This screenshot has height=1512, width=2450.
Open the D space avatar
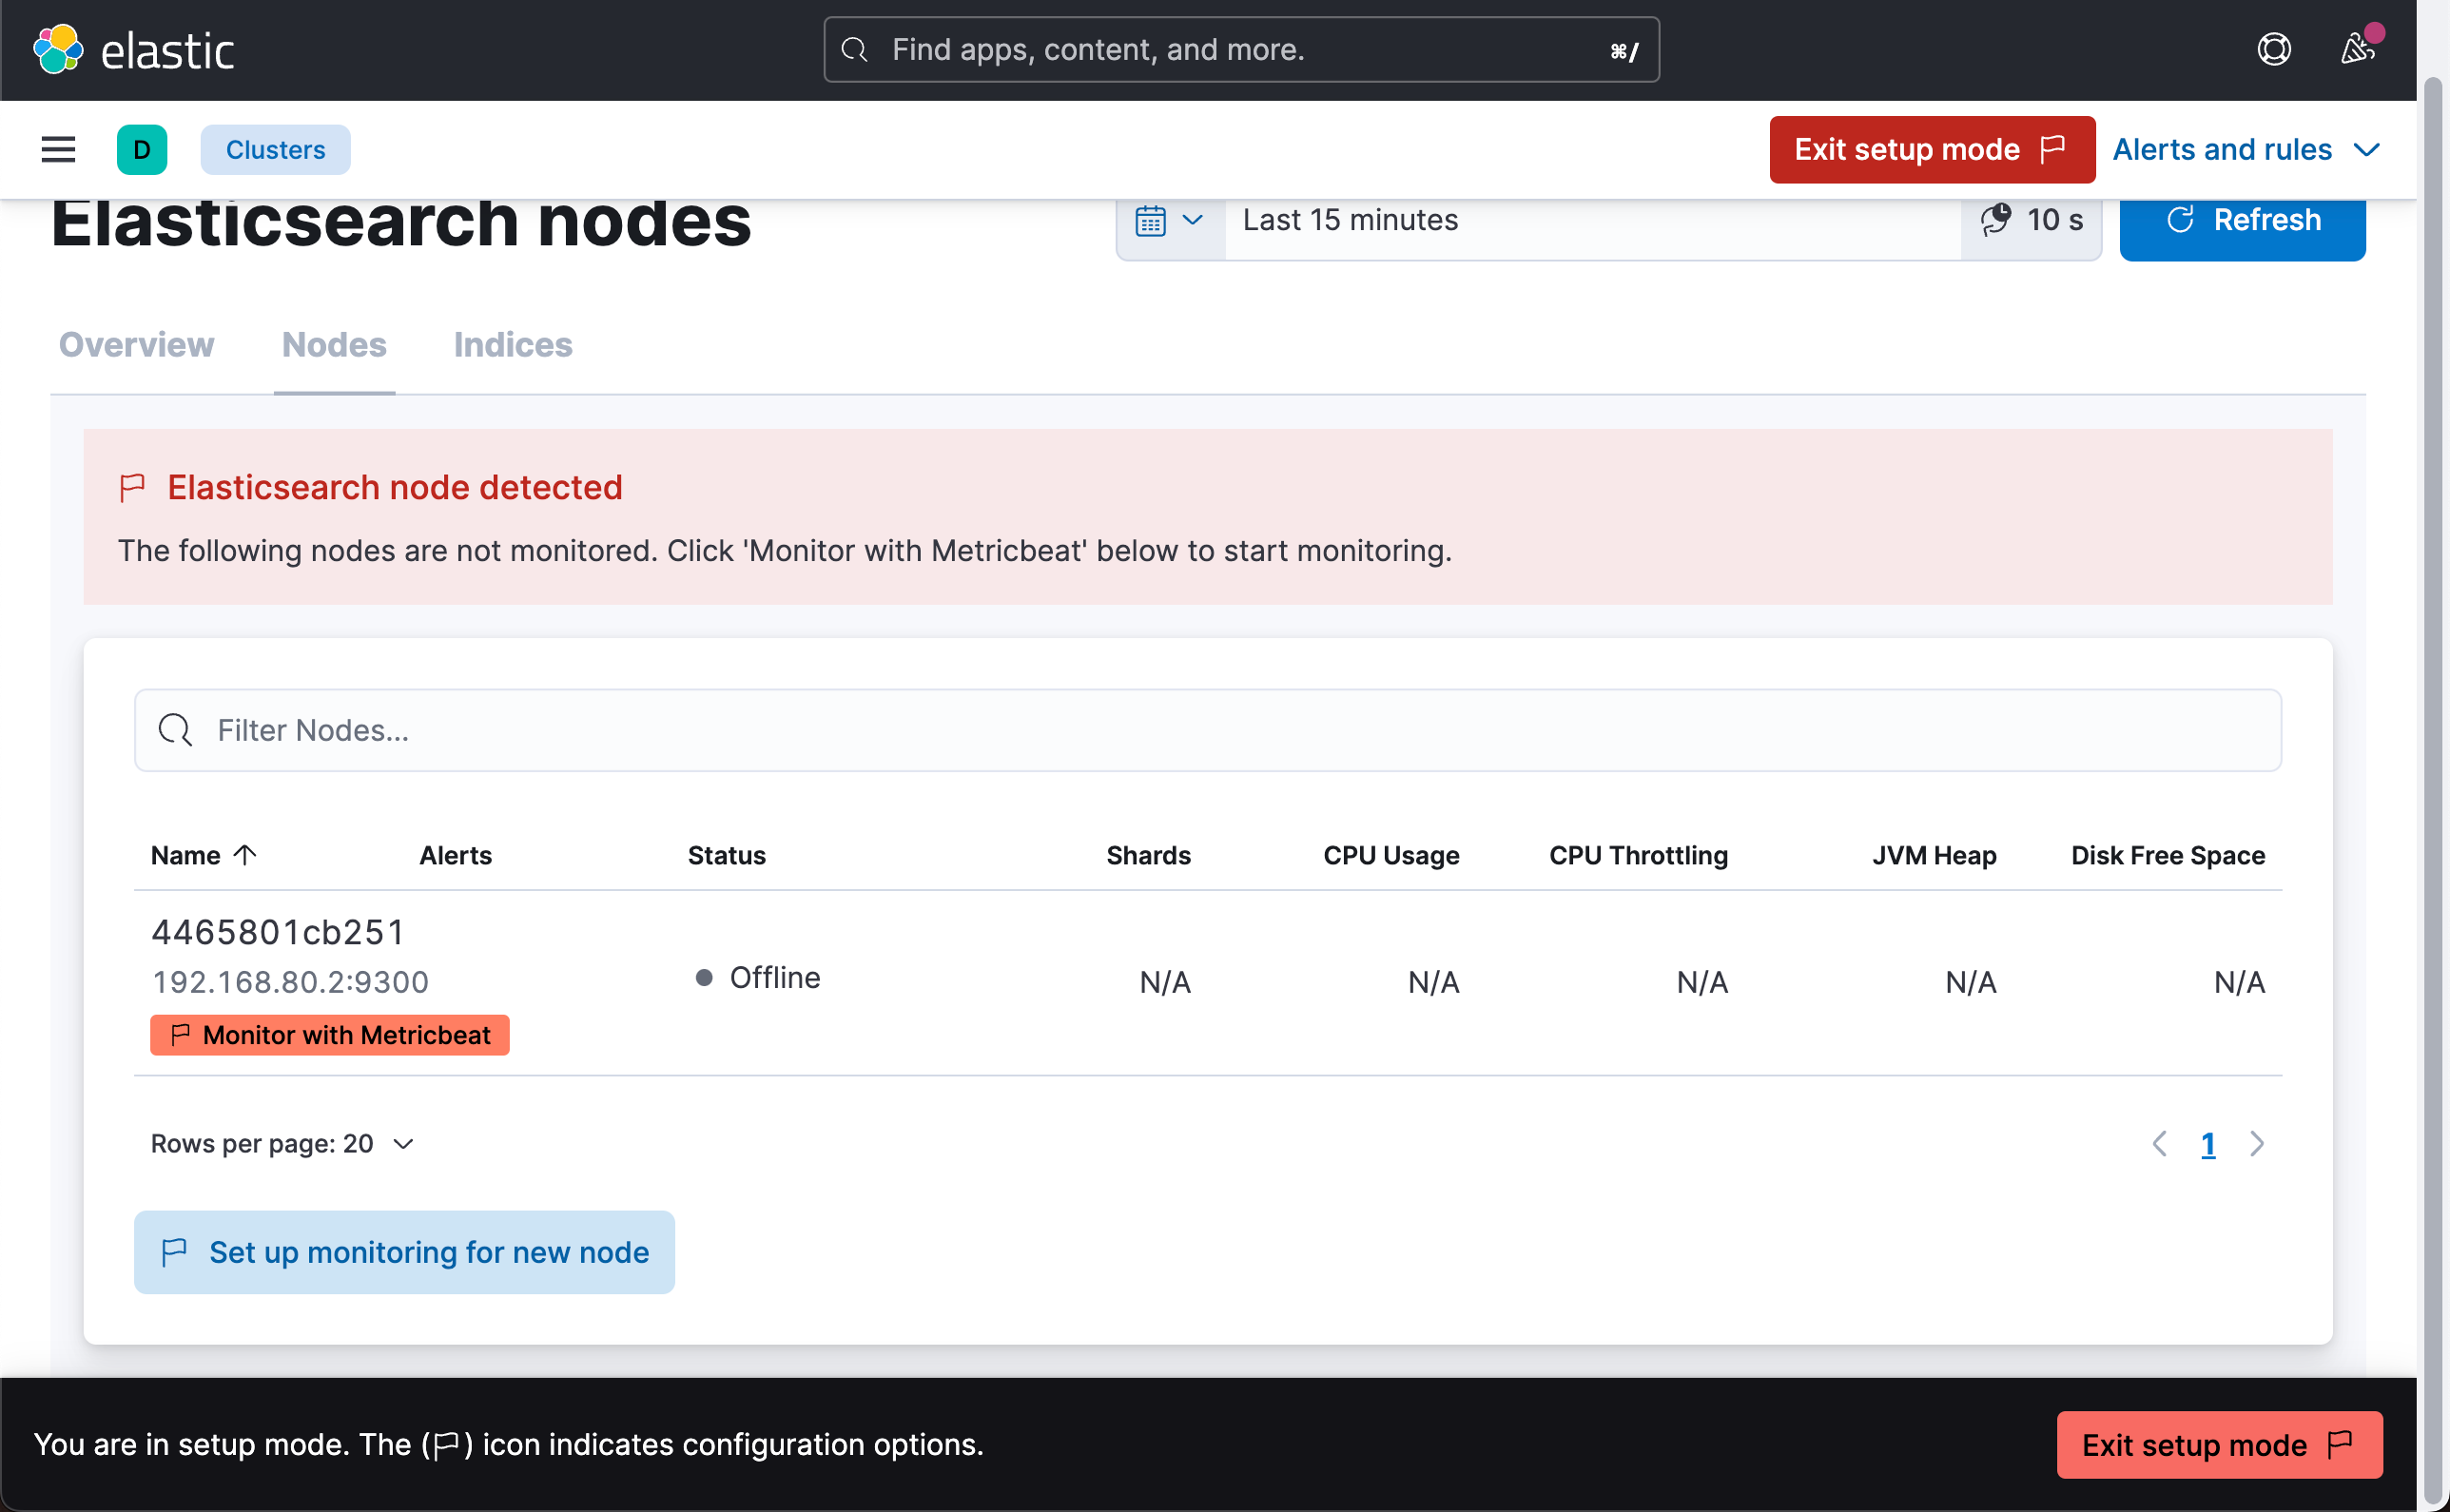(x=142, y=150)
